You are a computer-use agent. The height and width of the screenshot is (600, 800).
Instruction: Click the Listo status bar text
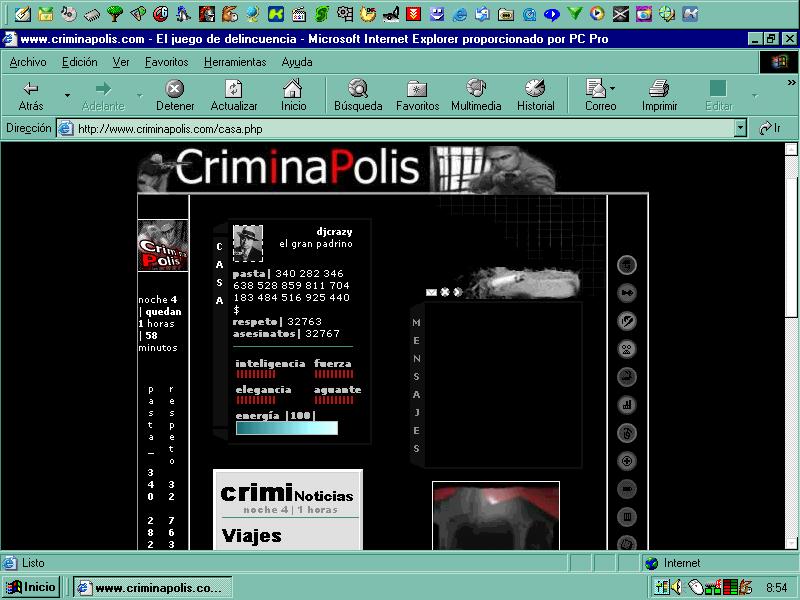point(33,563)
